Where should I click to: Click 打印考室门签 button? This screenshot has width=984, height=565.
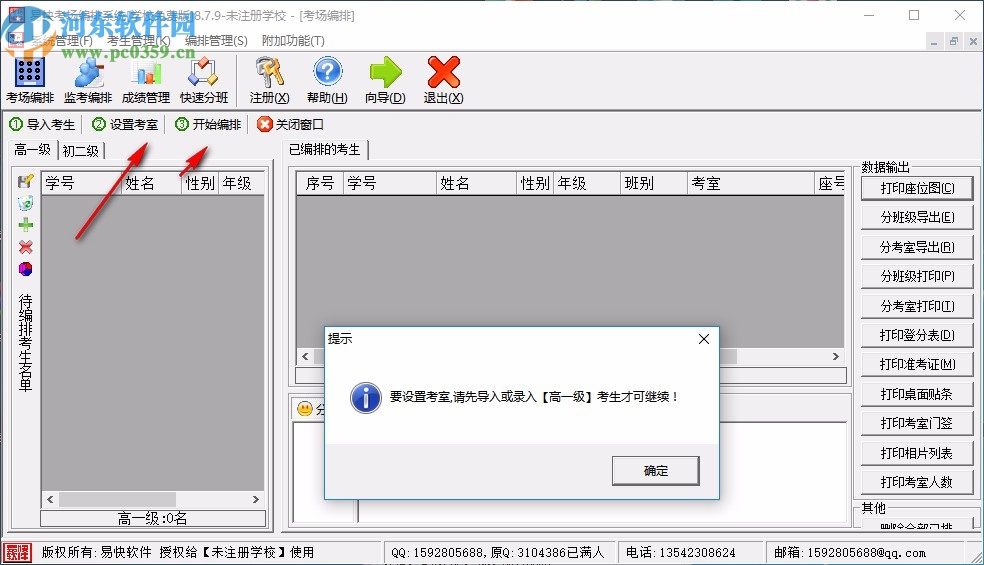[x=917, y=423]
